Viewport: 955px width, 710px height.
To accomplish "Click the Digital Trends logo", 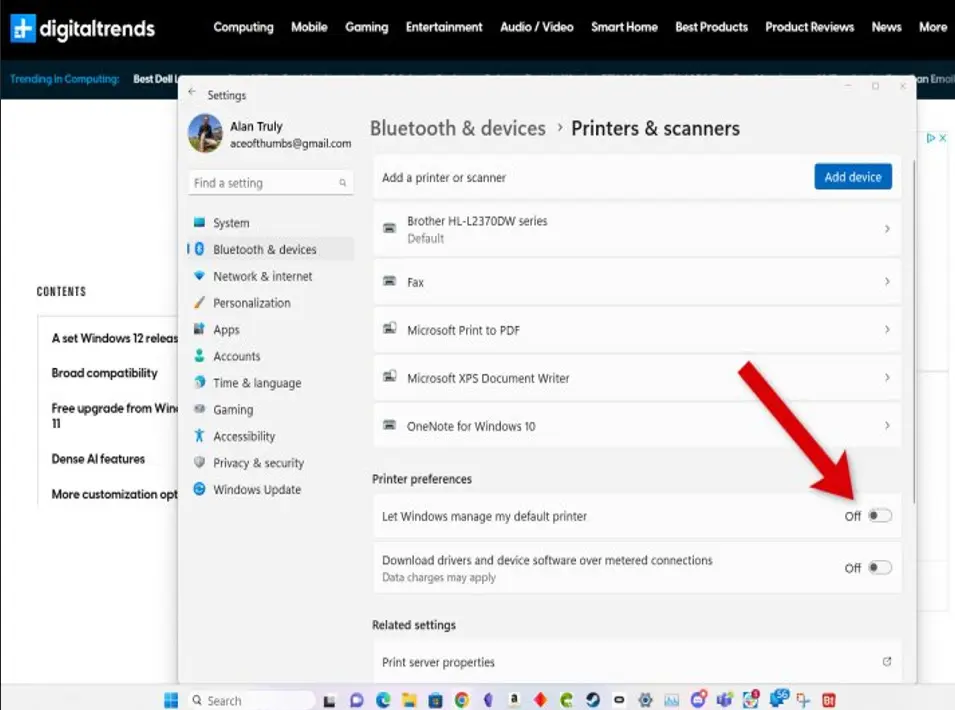I will [x=83, y=28].
